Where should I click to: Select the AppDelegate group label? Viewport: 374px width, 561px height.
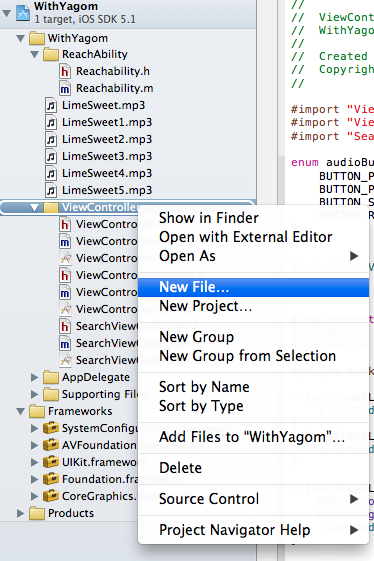(96, 377)
